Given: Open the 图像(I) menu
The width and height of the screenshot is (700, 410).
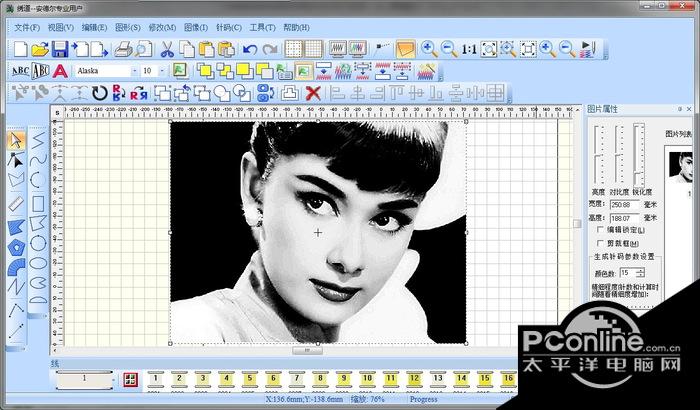Looking at the screenshot, I should (196, 27).
